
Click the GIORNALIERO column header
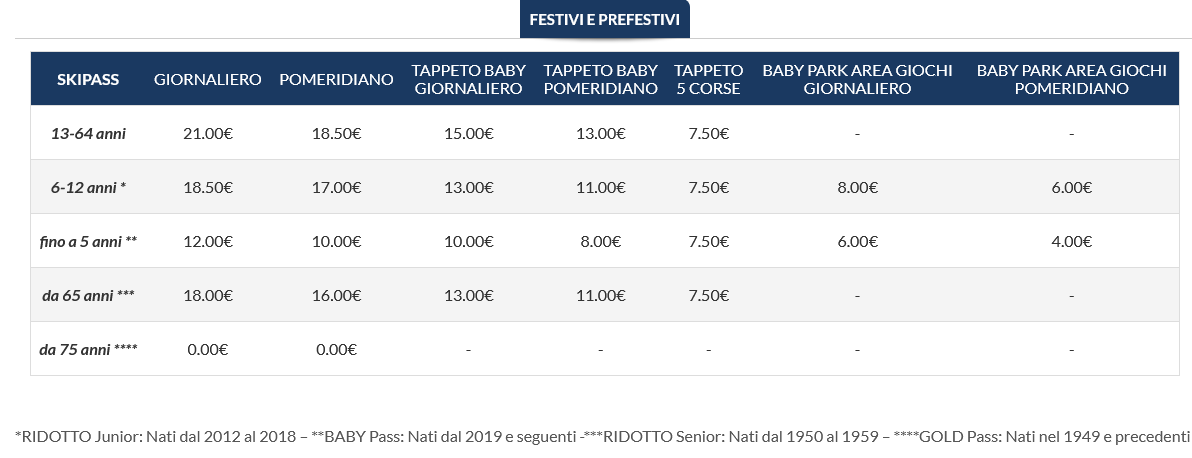[x=208, y=79]
